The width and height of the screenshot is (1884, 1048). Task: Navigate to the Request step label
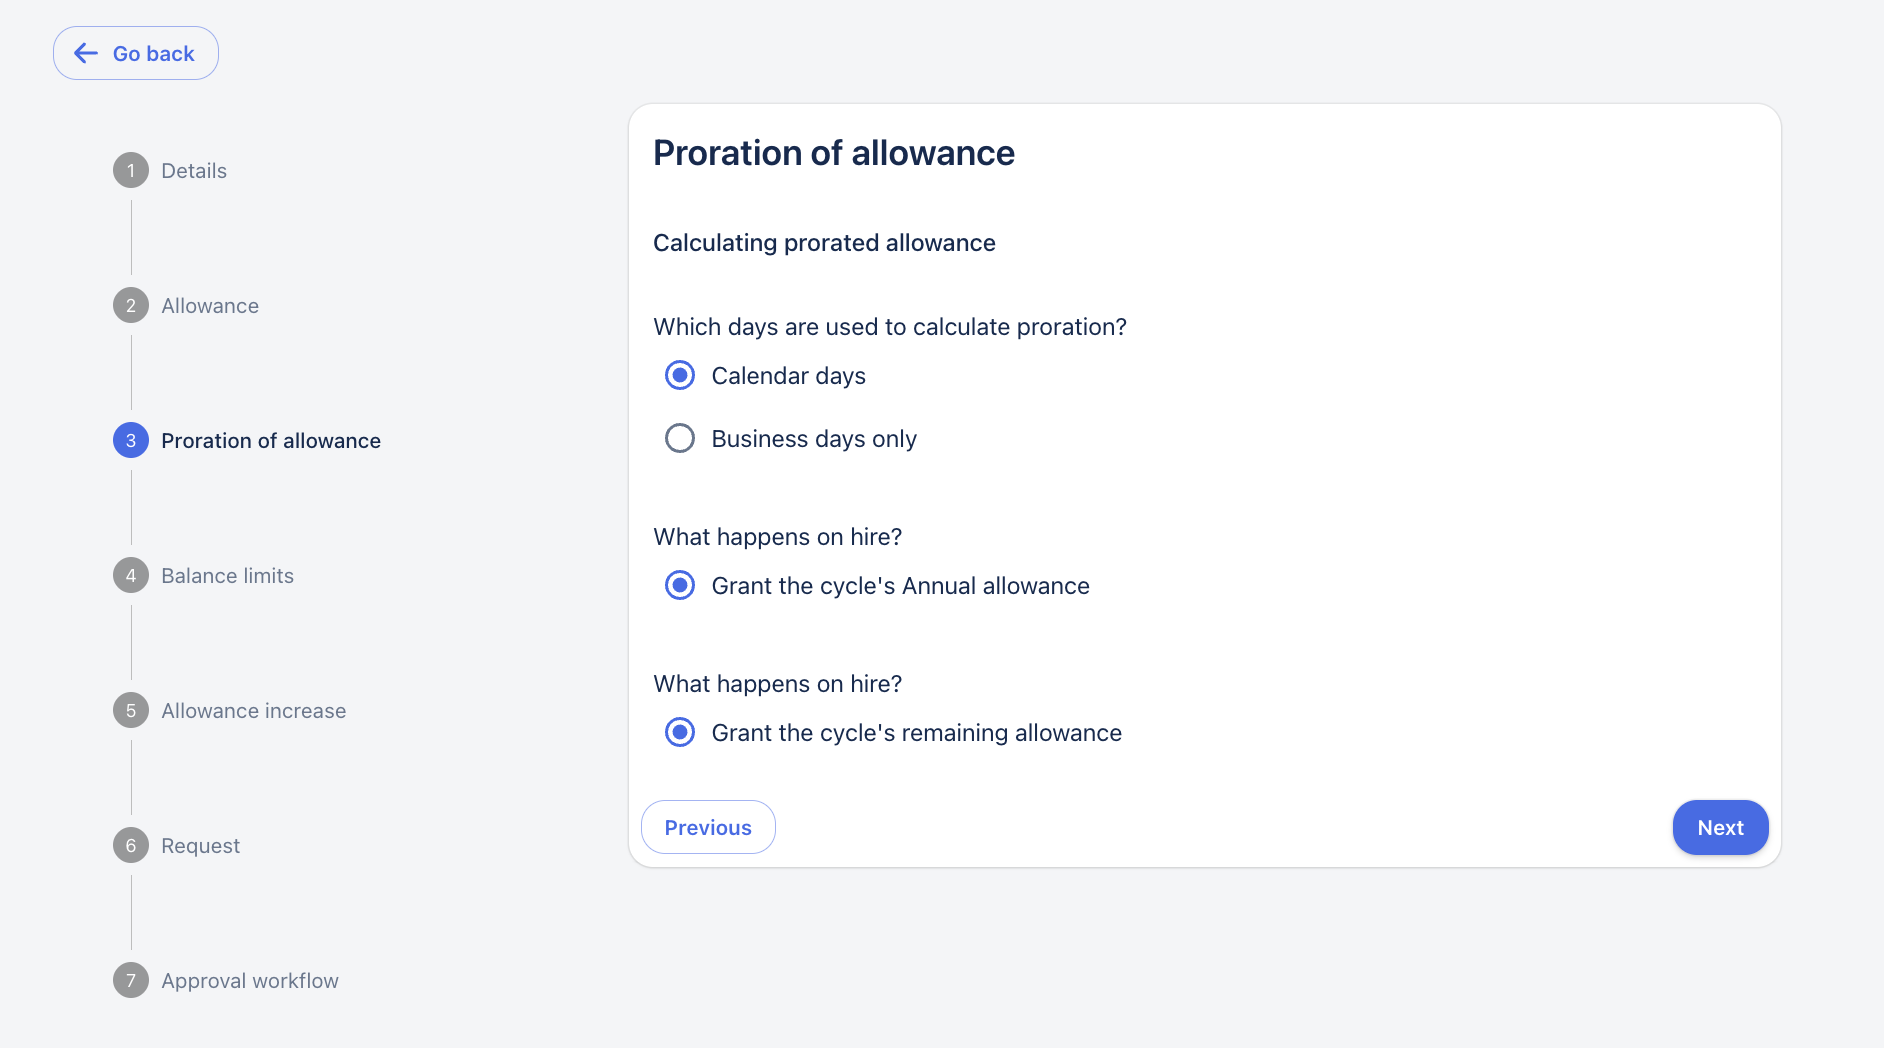click(200, 846)
